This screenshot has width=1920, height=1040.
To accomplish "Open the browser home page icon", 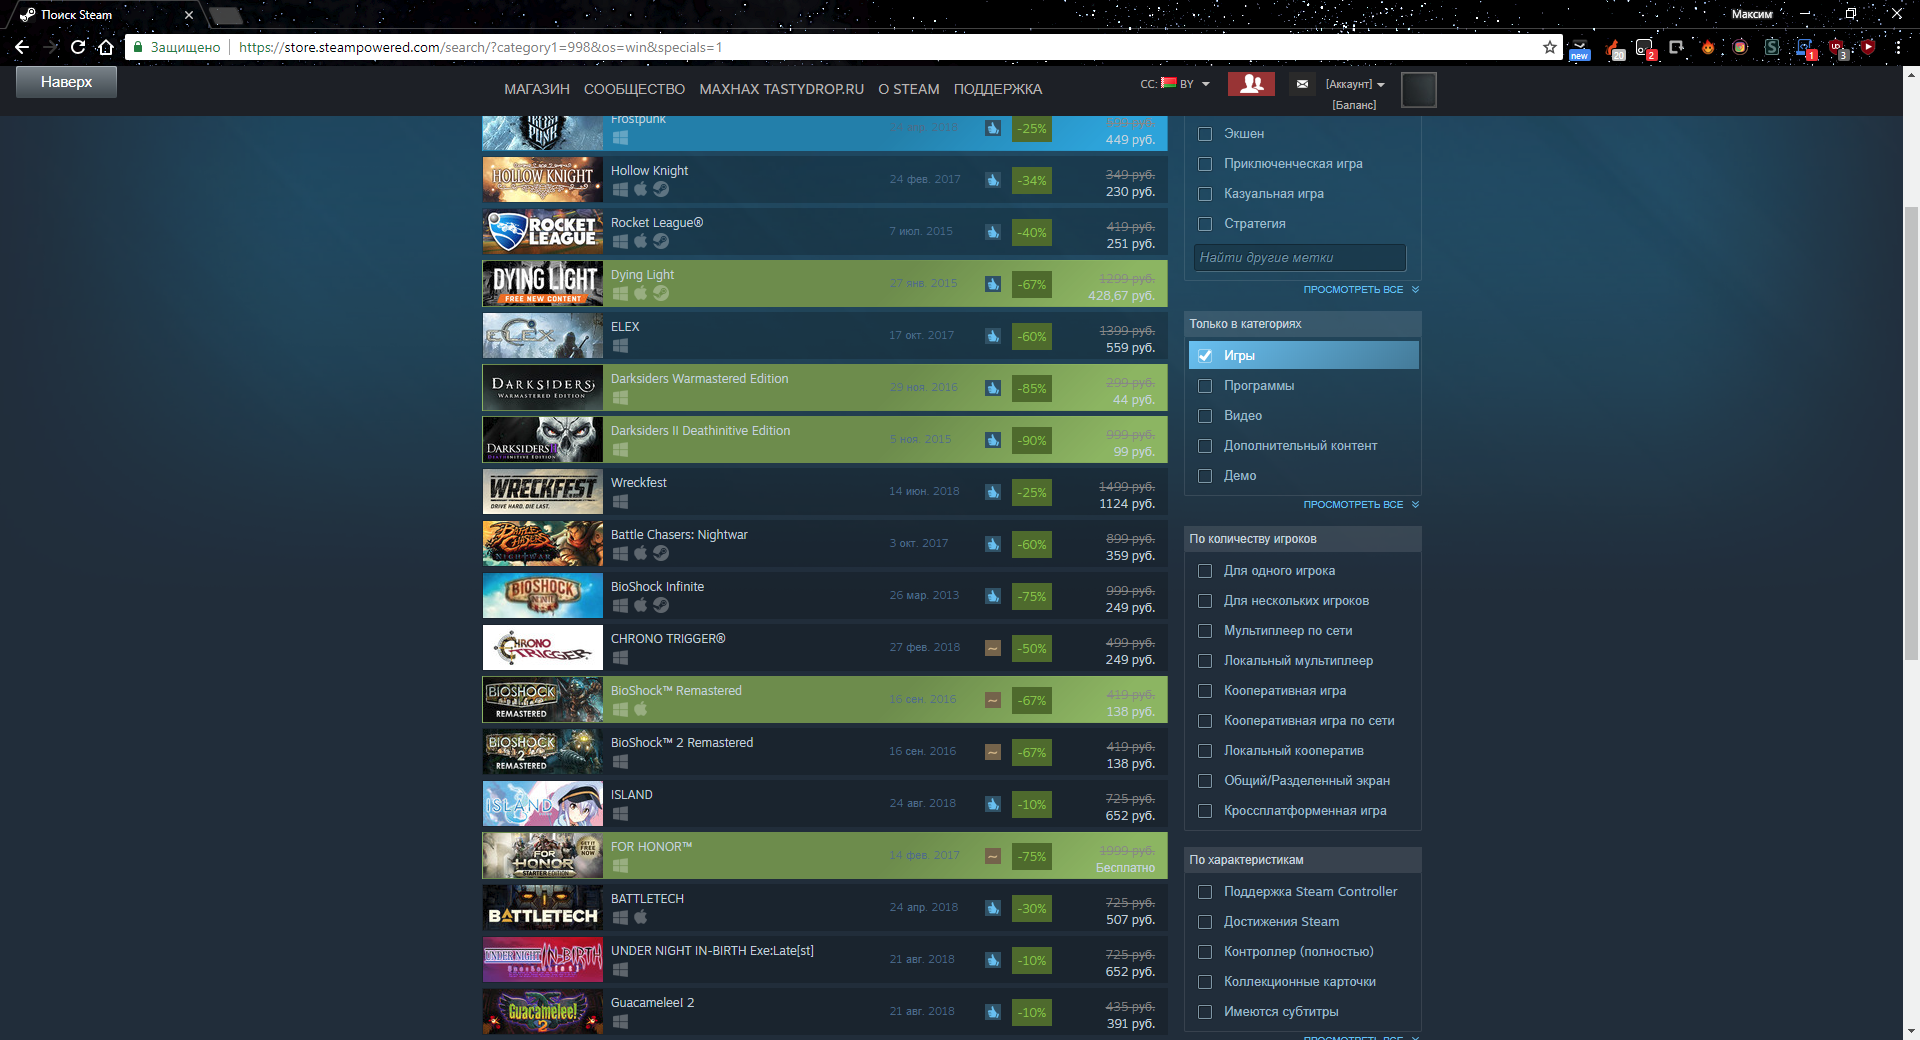I will click(x=106, y=47).
